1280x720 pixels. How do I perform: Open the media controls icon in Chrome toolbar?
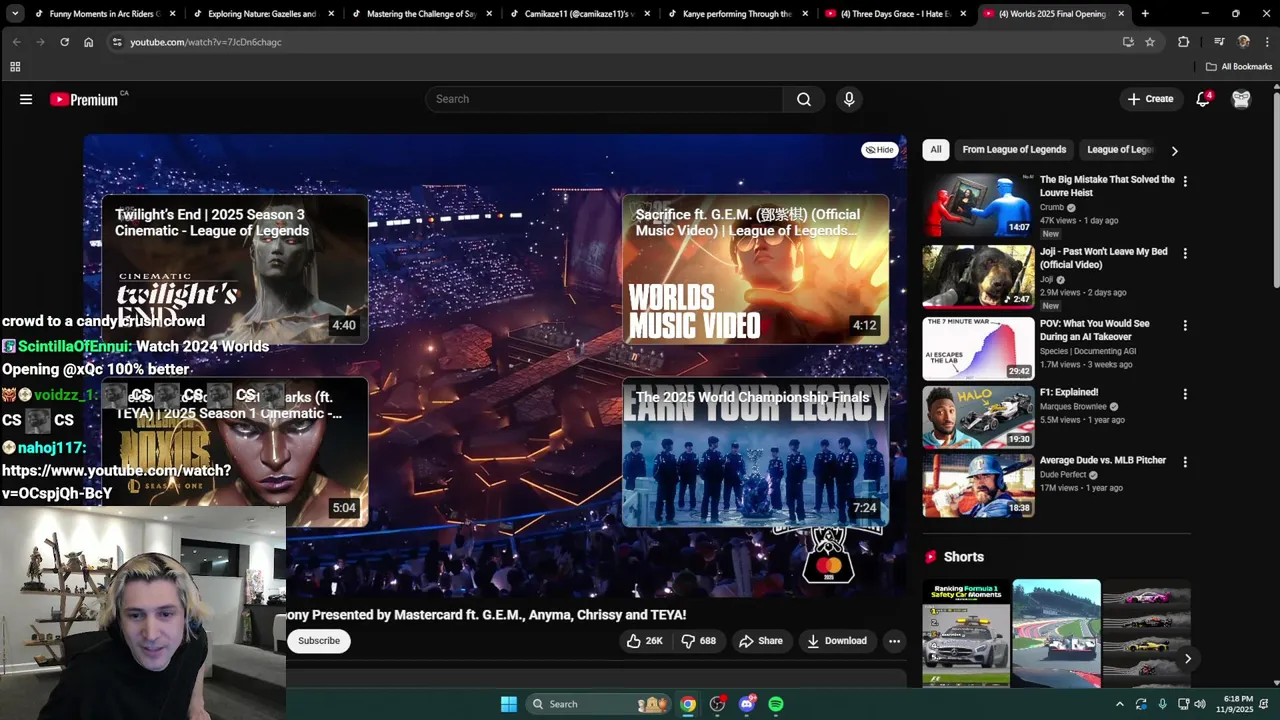tap(1219, 42)
